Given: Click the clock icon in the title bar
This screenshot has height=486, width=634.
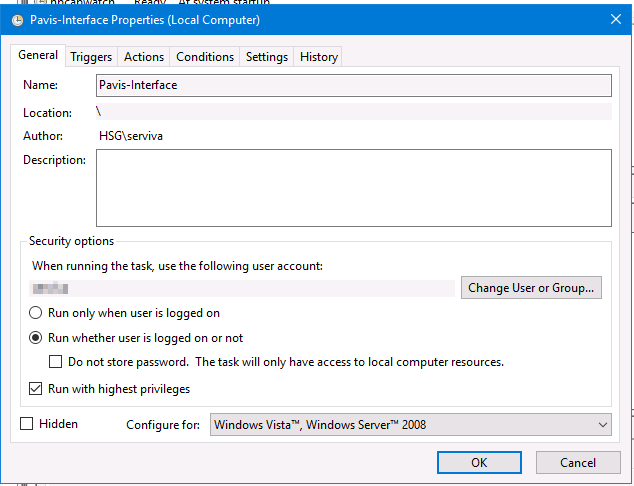Looking at the screenshot, I should [17, 20].
